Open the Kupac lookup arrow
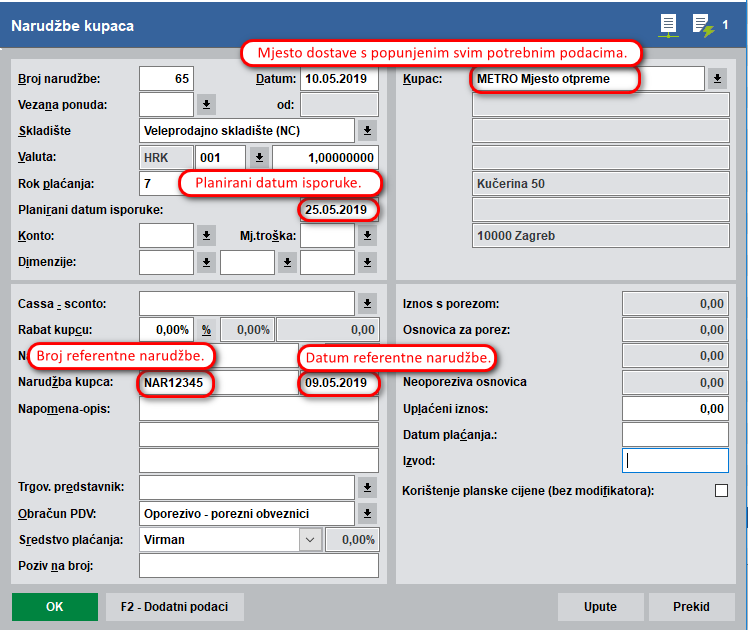The image size is (748, 630). click(x=717, y=79)
